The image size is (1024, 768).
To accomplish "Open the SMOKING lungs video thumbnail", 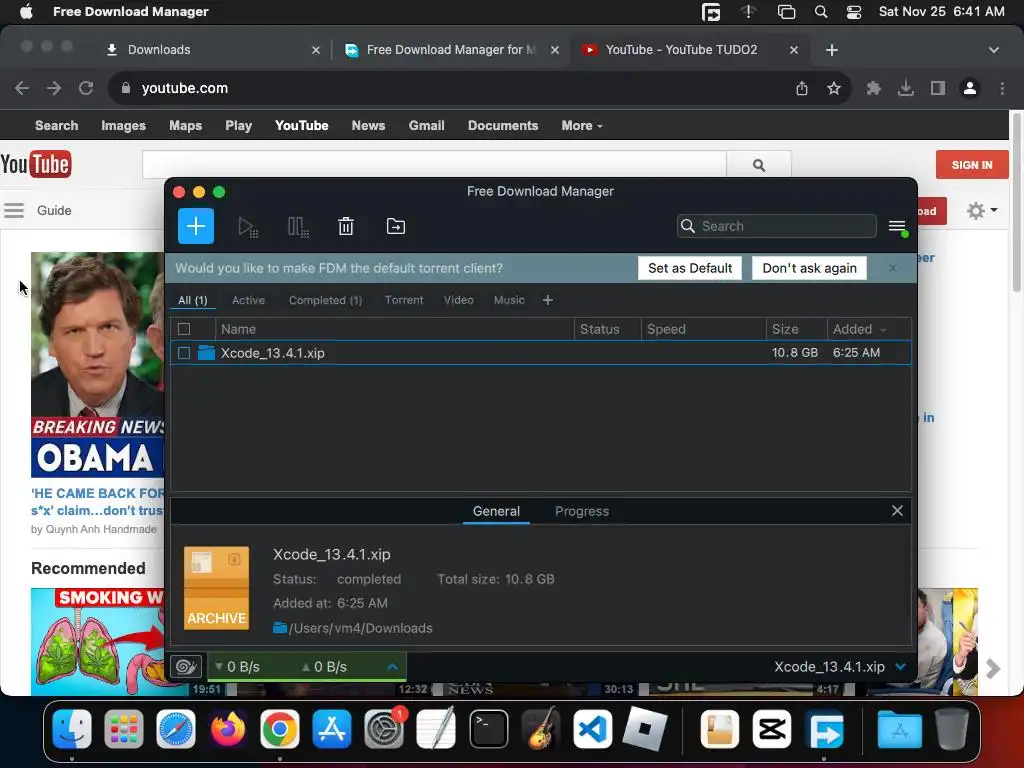I will (x=97, y=642).
